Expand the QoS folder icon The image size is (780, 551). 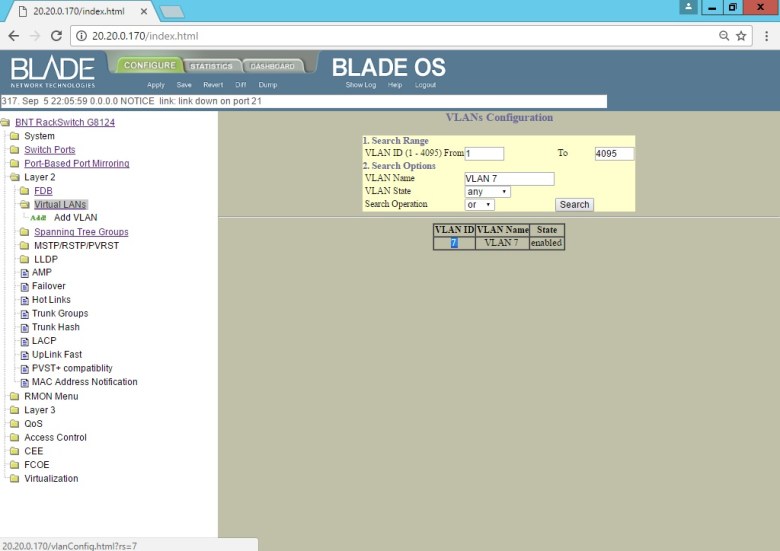coord(14,424)
